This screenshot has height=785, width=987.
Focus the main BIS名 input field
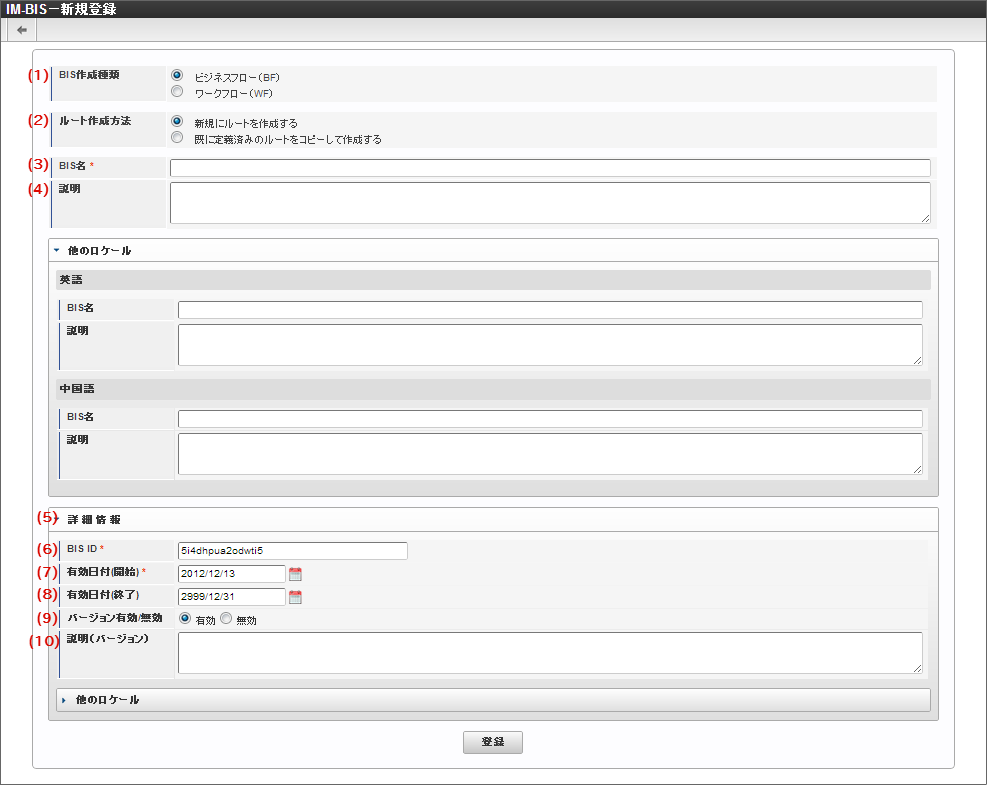pos(550,168)
